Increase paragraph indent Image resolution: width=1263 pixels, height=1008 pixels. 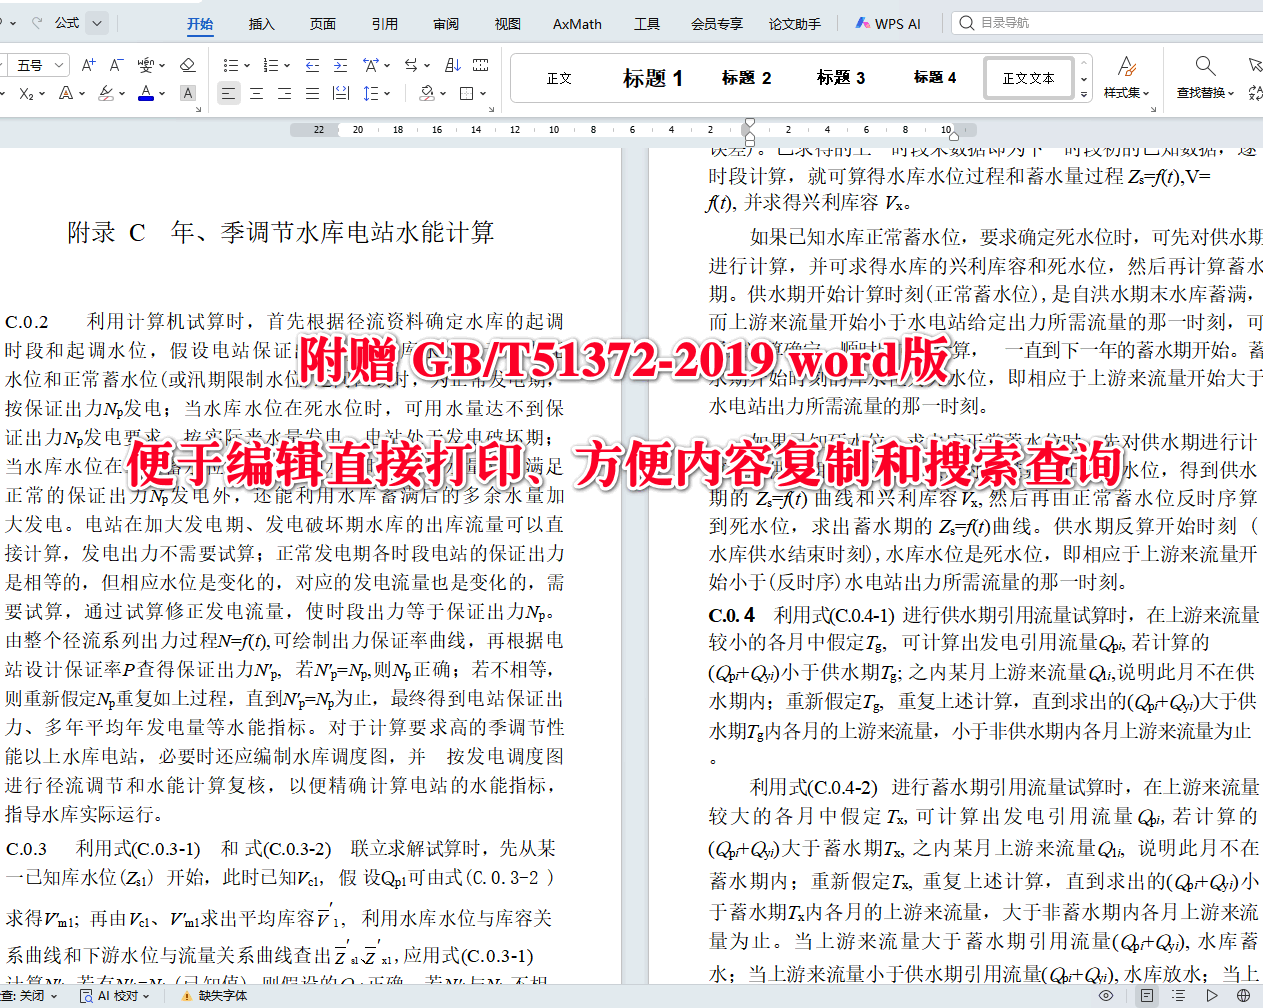pyautogui.click(x=341, y=65)
